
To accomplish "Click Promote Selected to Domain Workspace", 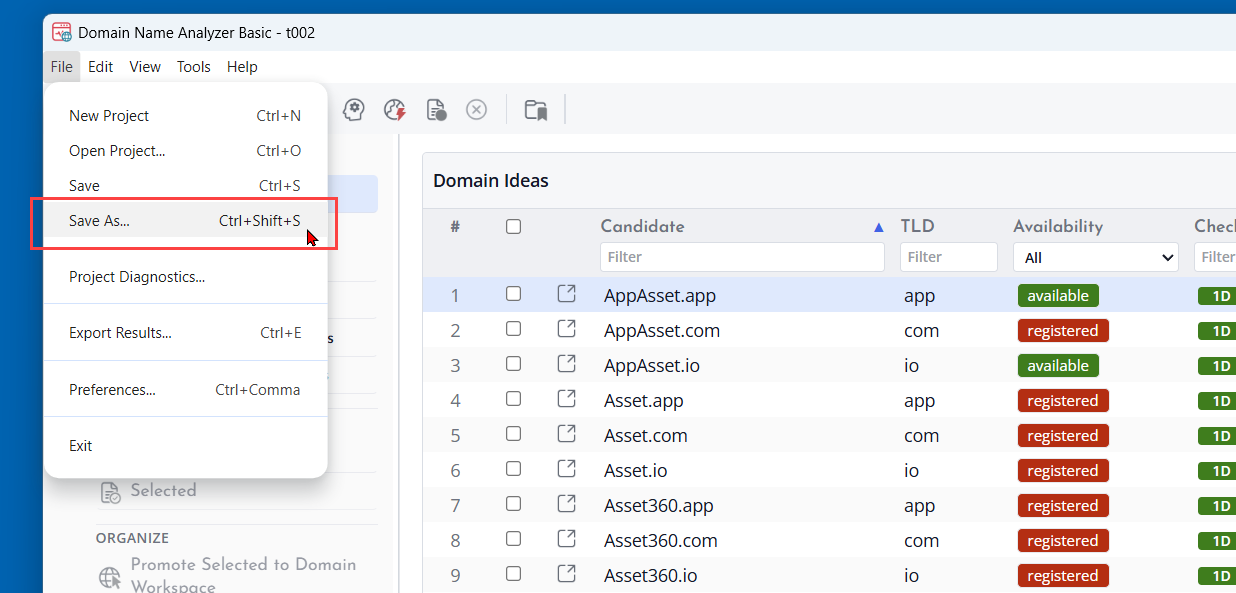I will point(243,575).
